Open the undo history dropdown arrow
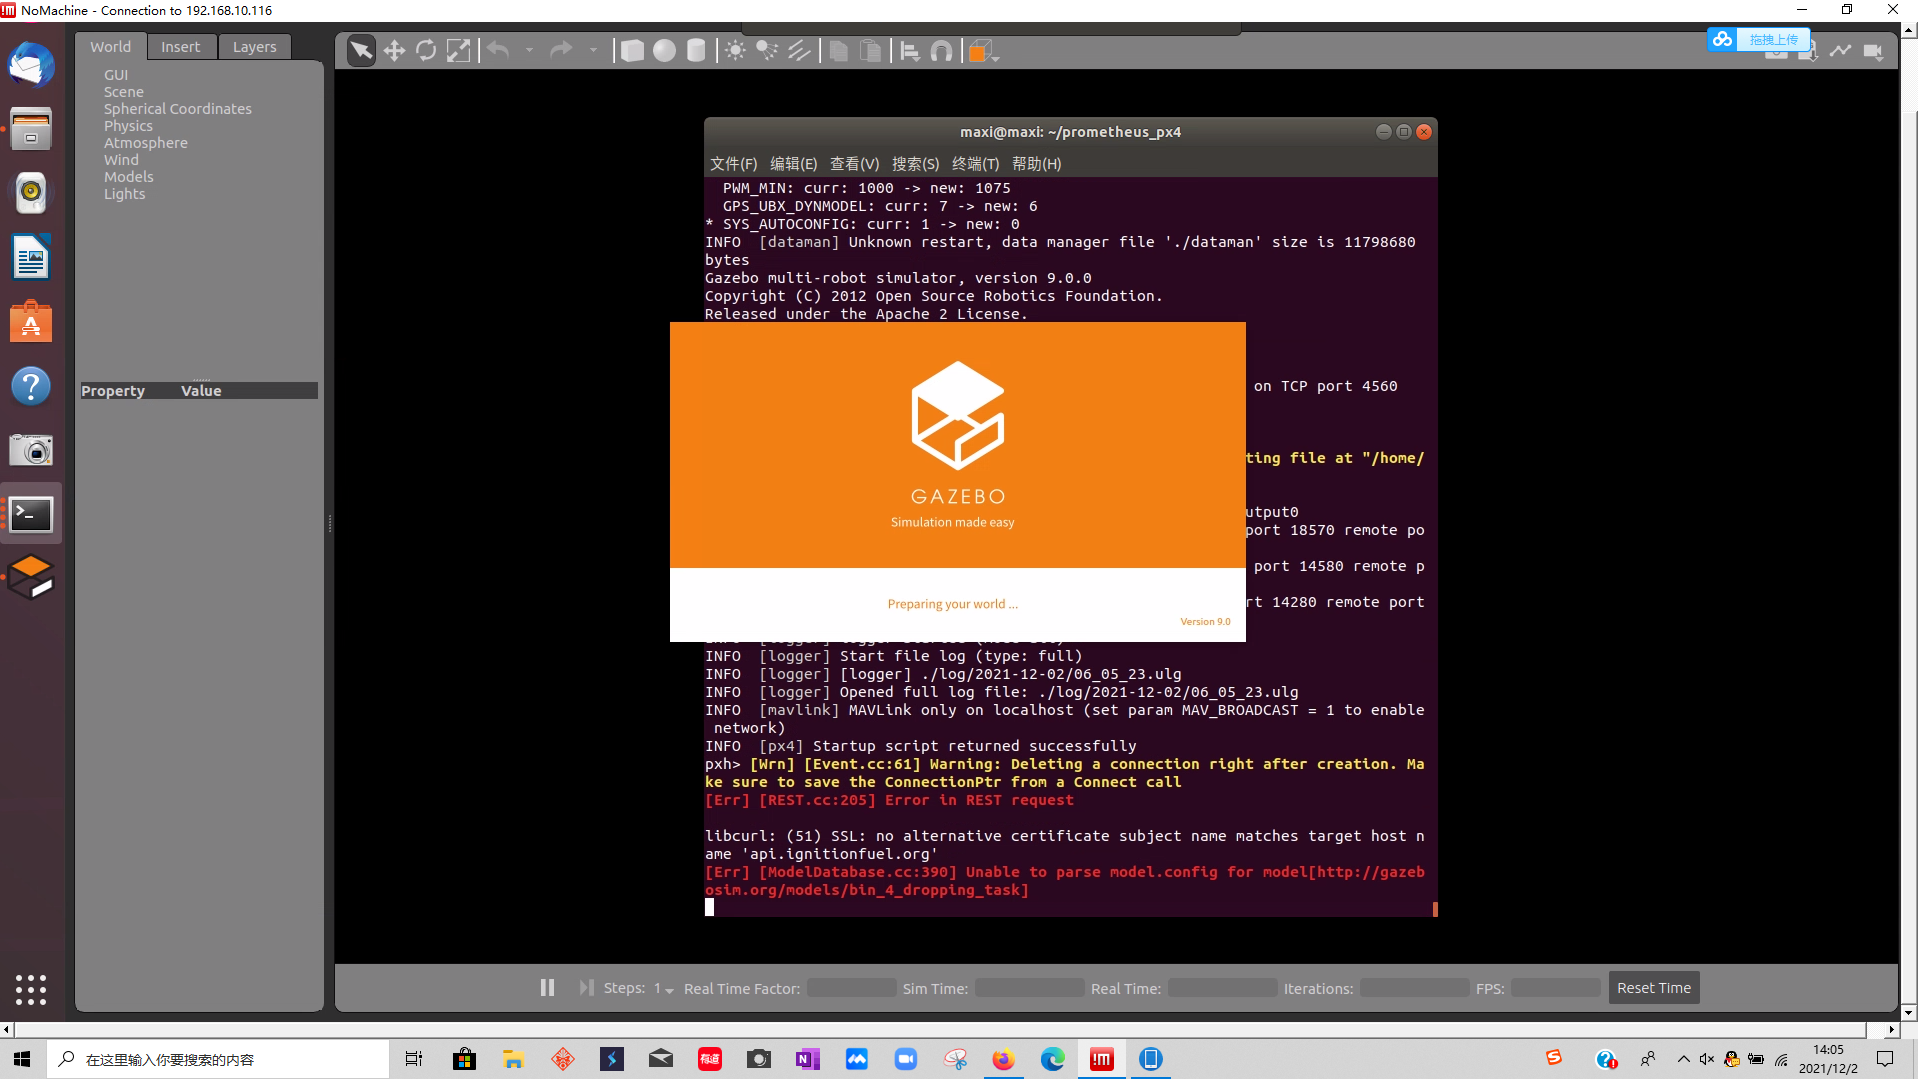Viewport: 1918px width, 1079px height. tap(529, 50)
